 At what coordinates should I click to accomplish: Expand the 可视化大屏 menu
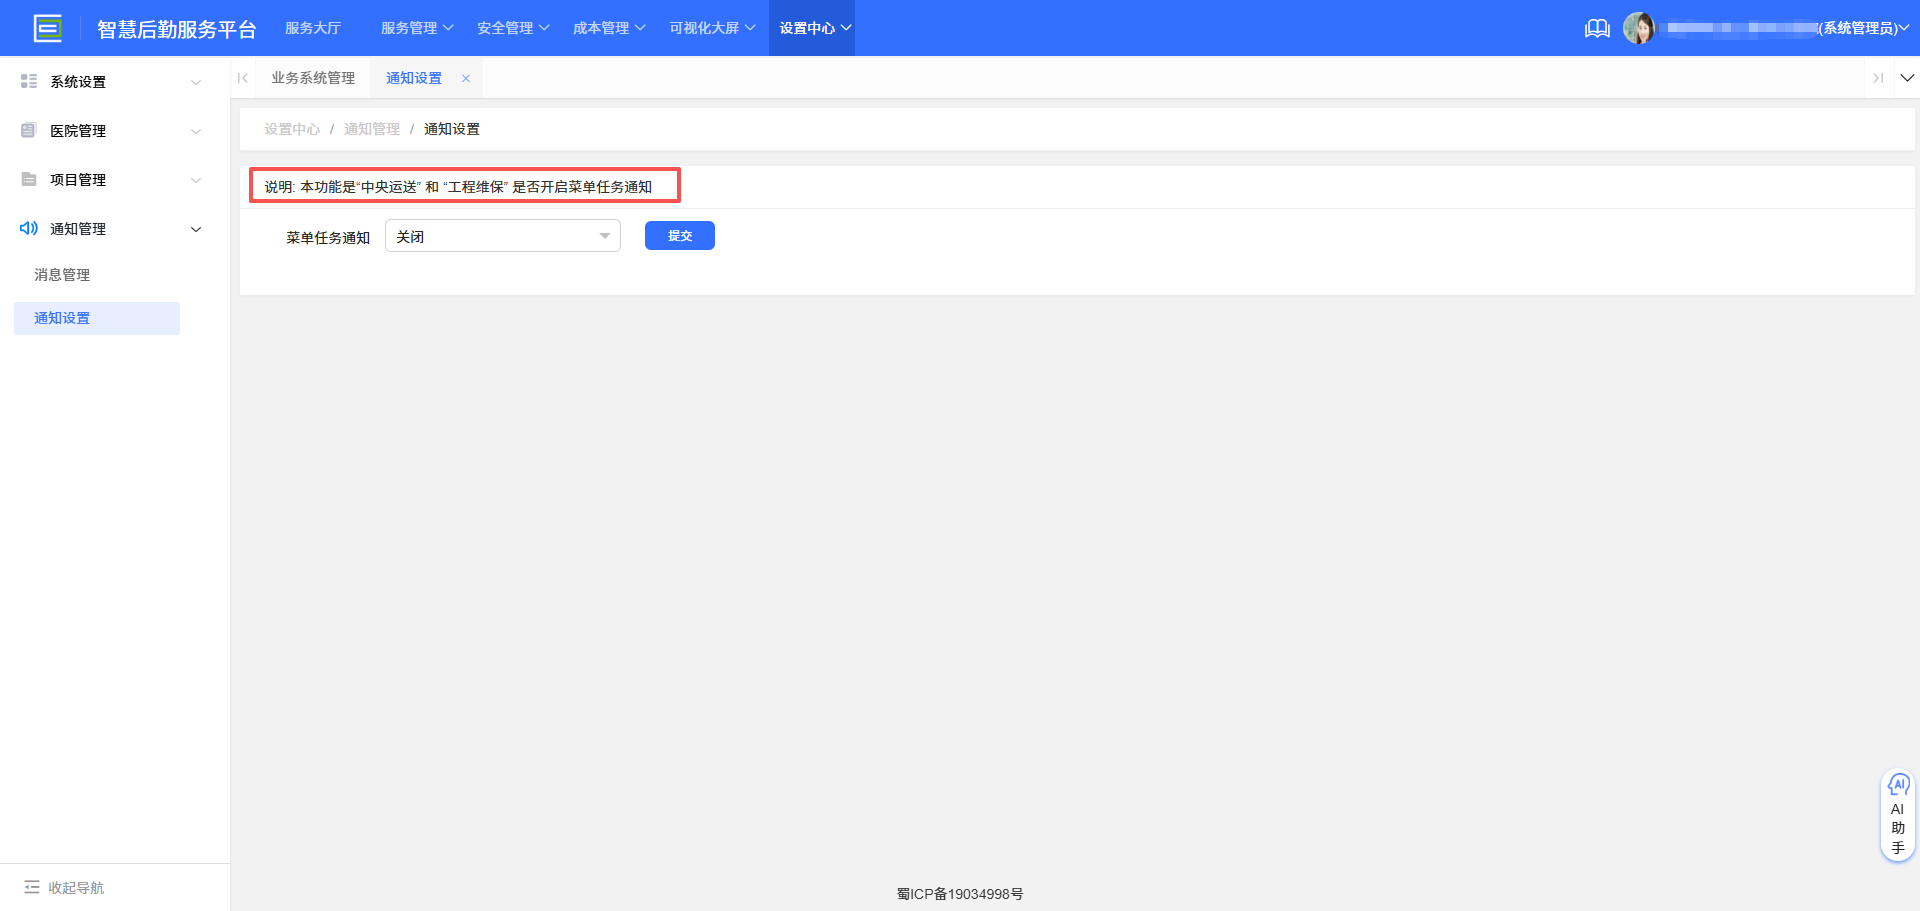pos(711,27)
